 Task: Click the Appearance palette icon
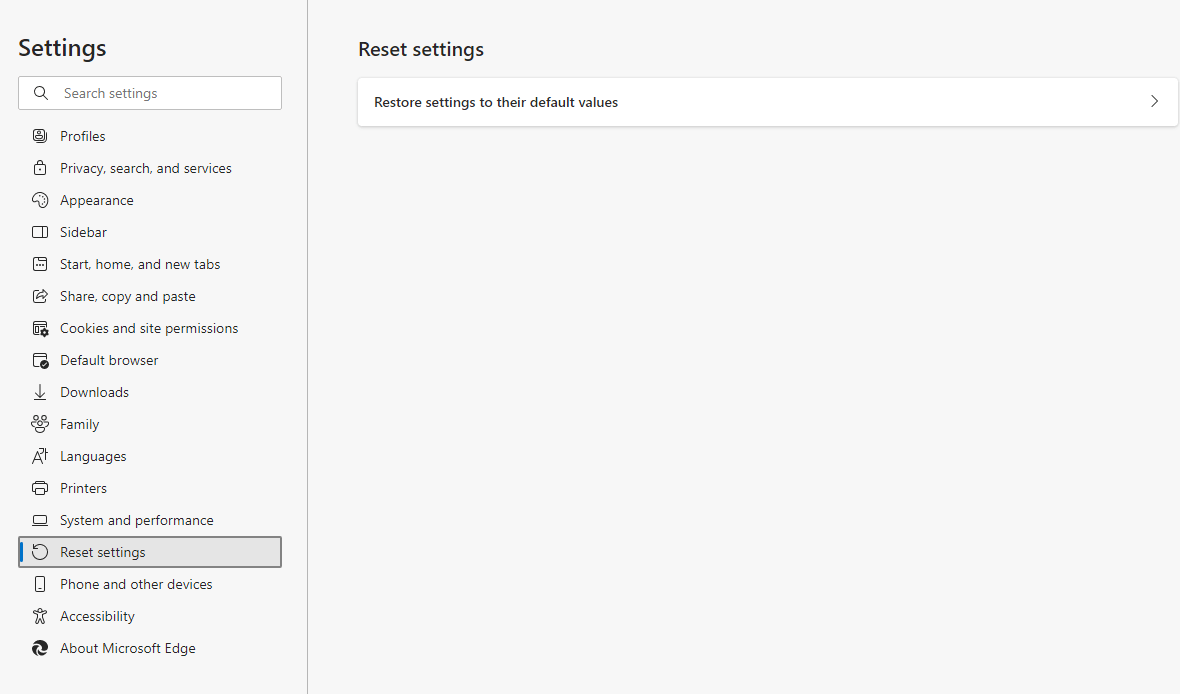[40, 200]
